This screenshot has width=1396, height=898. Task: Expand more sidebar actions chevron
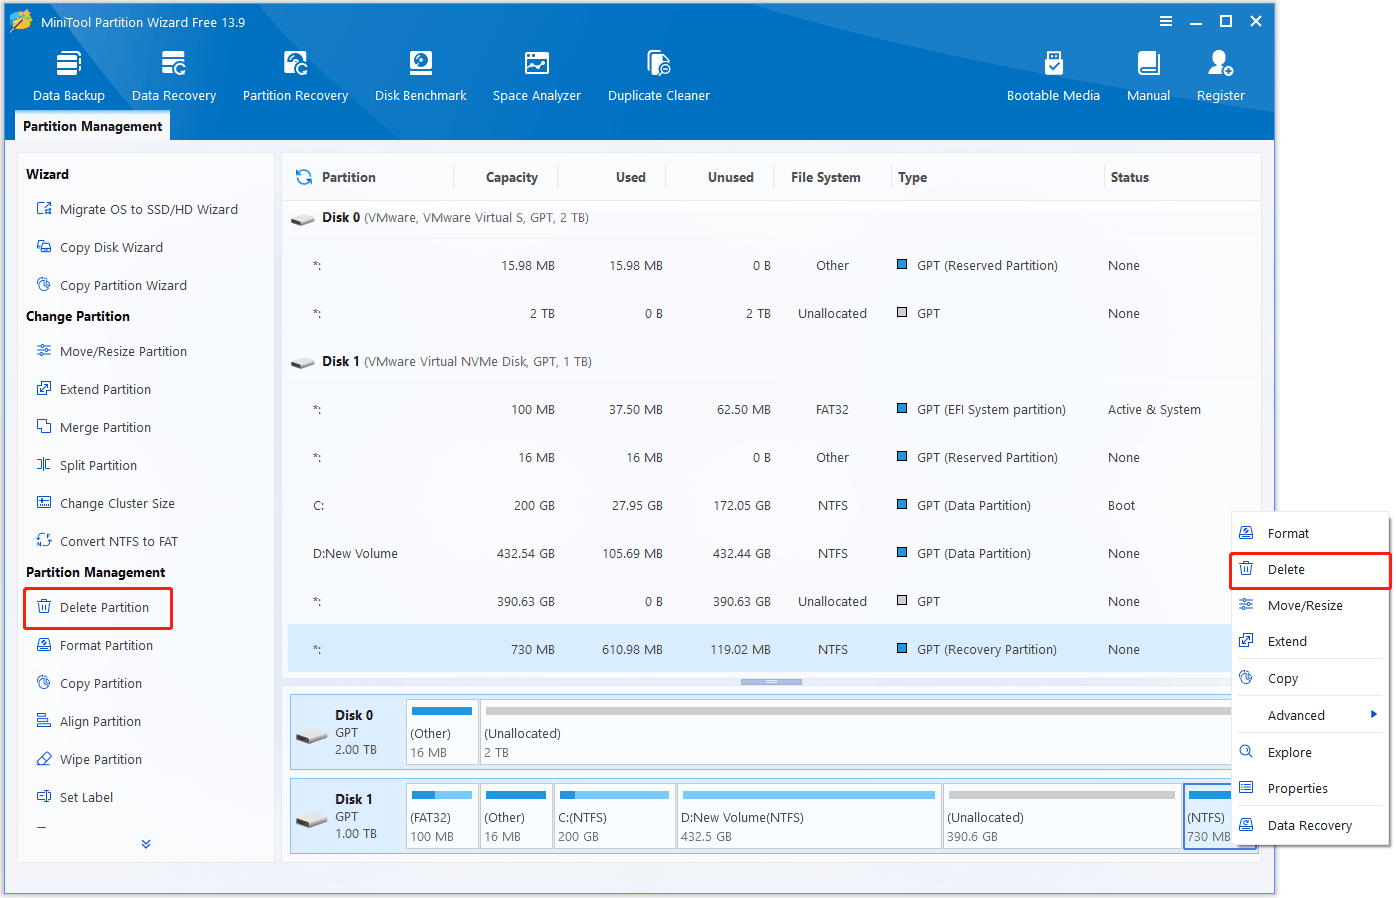pos(146,844)
